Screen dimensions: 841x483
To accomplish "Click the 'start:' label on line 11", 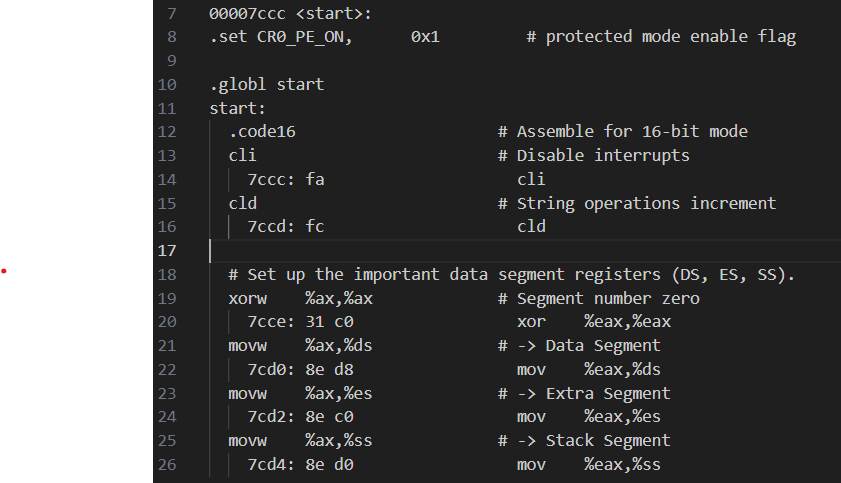I will pyautogui.click(x=237, y=108).
